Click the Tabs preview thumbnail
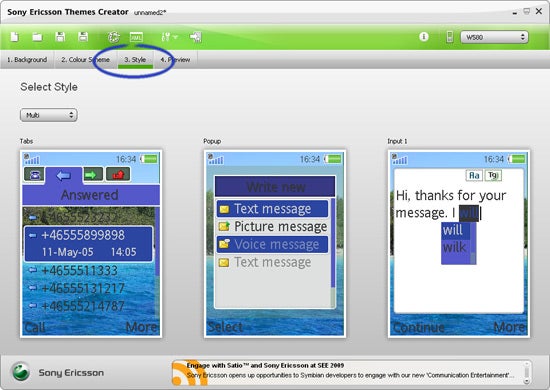The height and width of the screenshot is (390, 550). click(x=91, y=244)
